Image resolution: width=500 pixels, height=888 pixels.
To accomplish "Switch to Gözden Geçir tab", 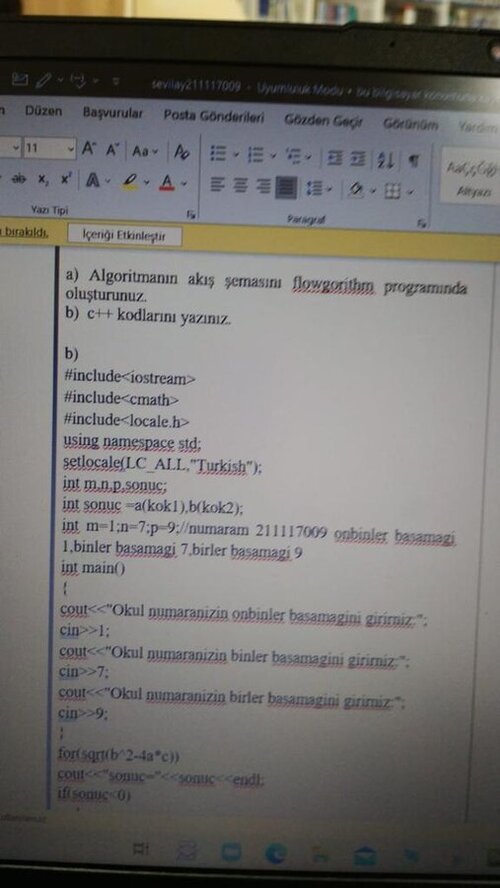I will pyautogui.click(x=324, y=119).
